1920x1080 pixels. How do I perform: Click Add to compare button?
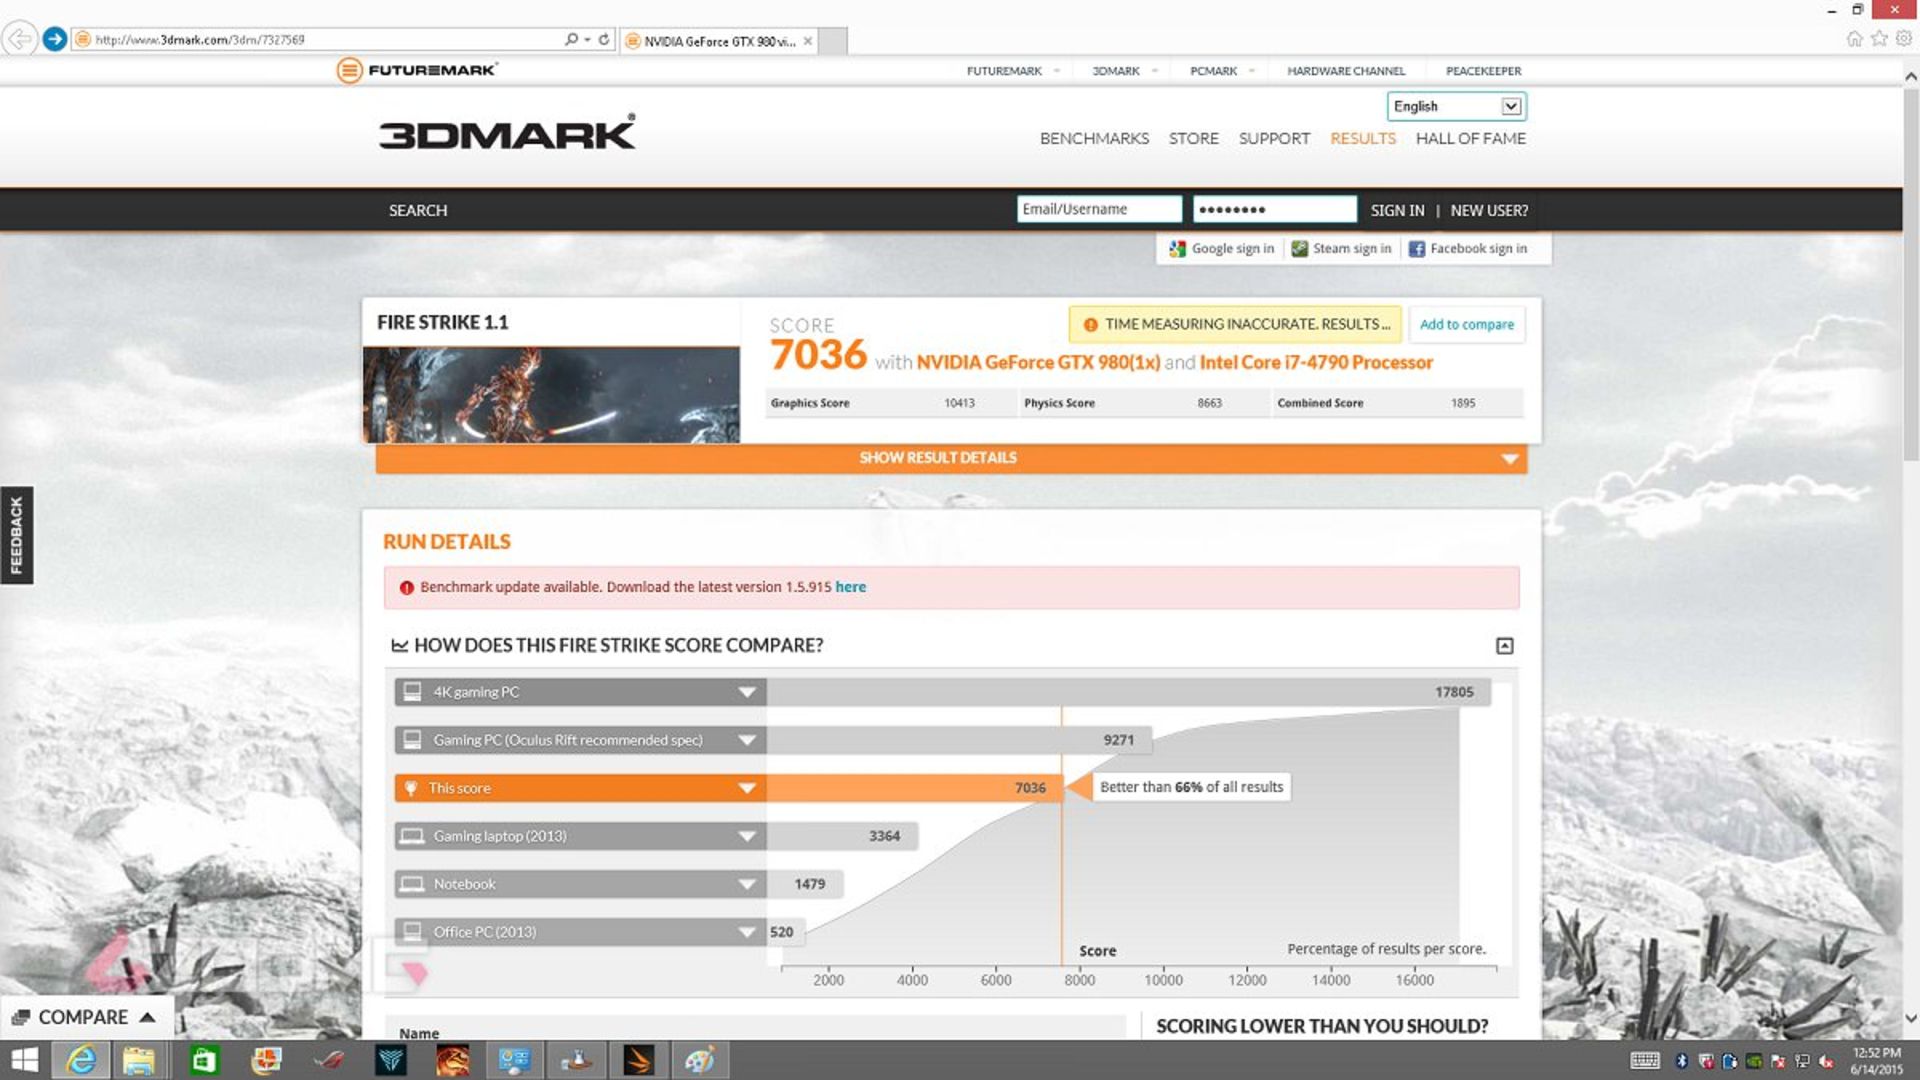[1467, 325]
